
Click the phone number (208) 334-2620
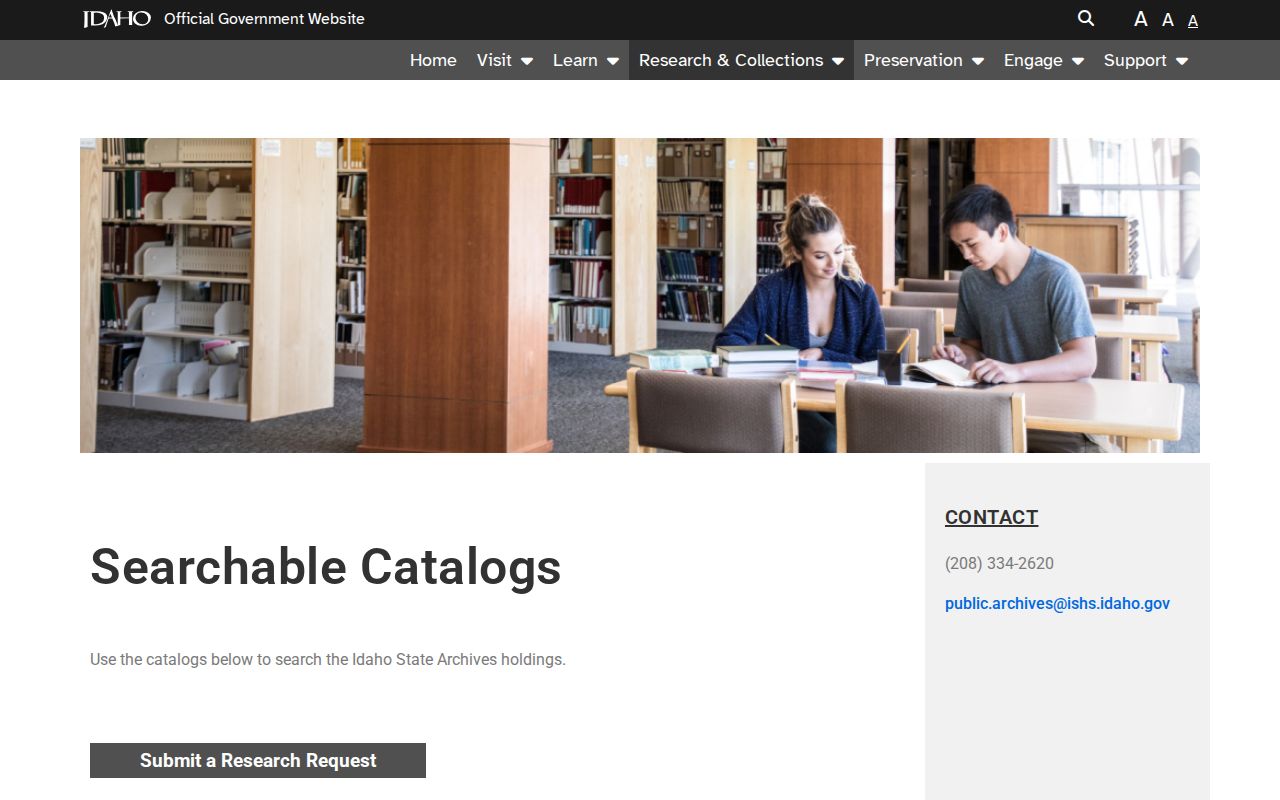click(999, 563)
